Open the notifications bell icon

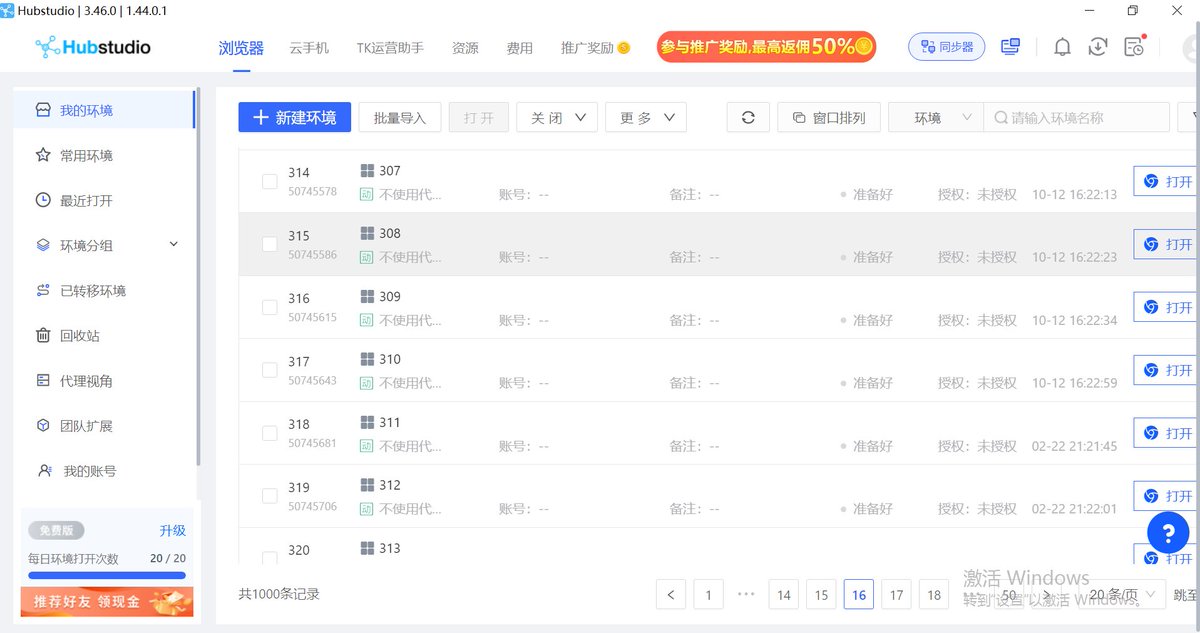(1062, 47)
